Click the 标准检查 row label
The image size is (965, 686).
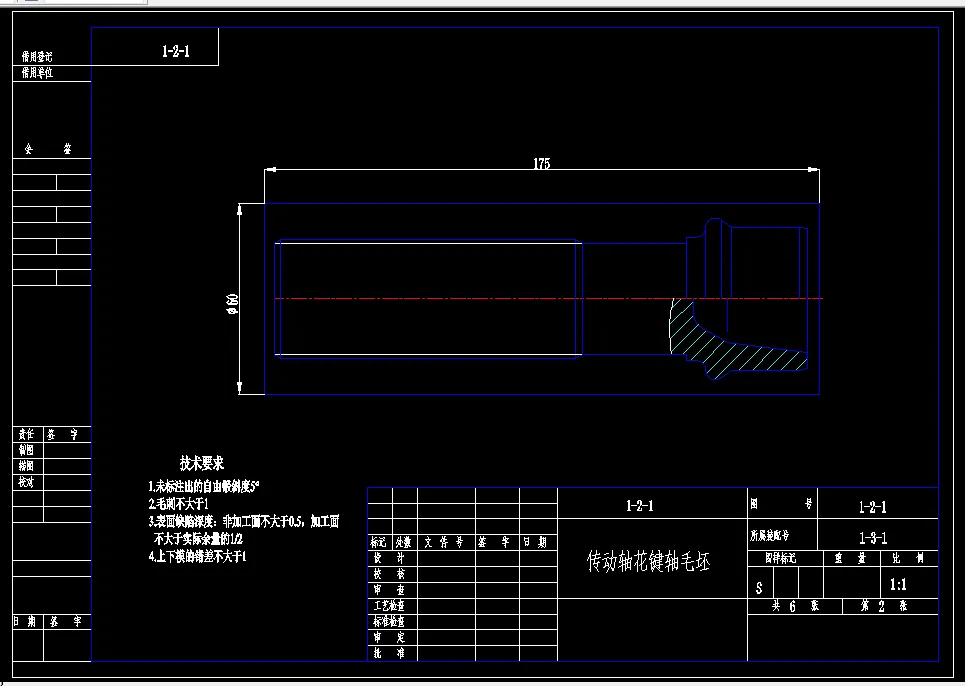pyautogui.click(x=390, y=622)
